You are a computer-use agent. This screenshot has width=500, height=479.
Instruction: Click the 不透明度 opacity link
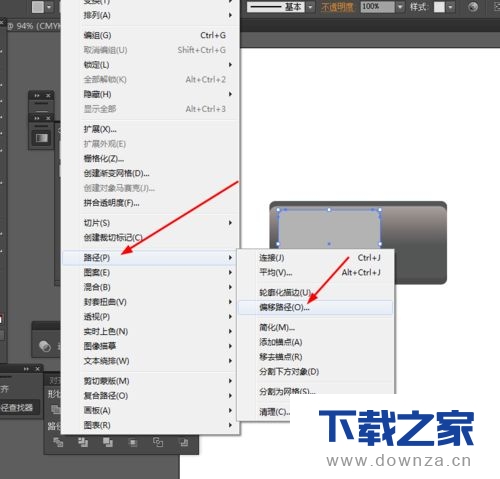pos(337,7)
